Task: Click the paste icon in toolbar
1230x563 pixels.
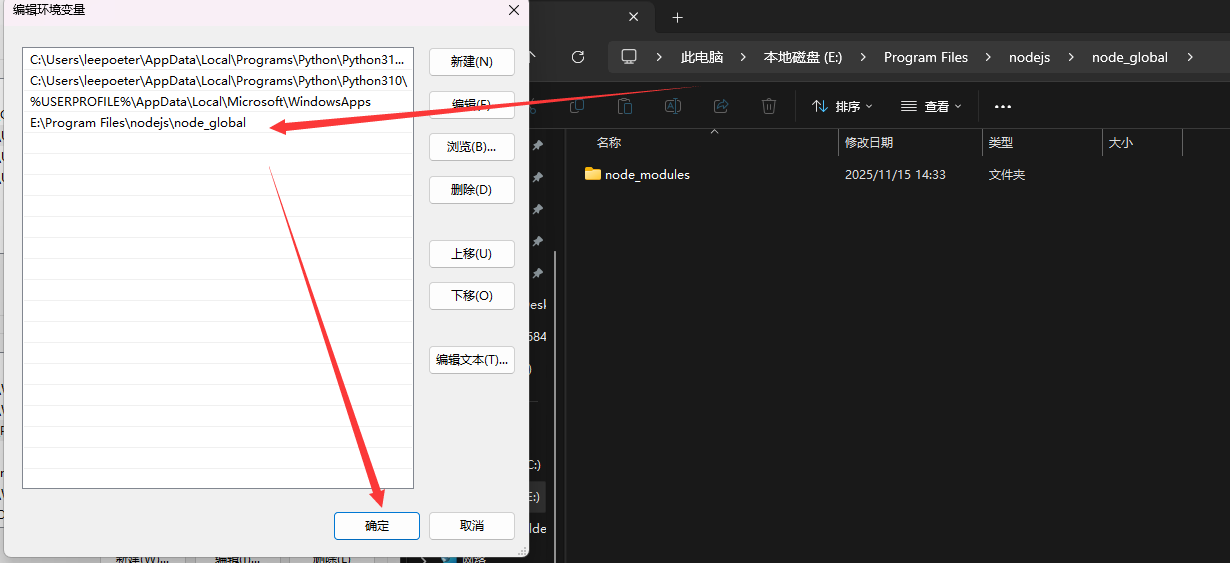Action: pyautogui.click(x=625, y=106)
